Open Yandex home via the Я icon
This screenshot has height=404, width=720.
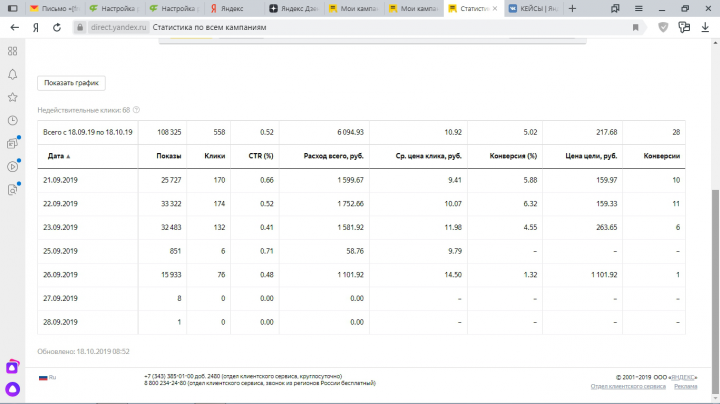36,28
